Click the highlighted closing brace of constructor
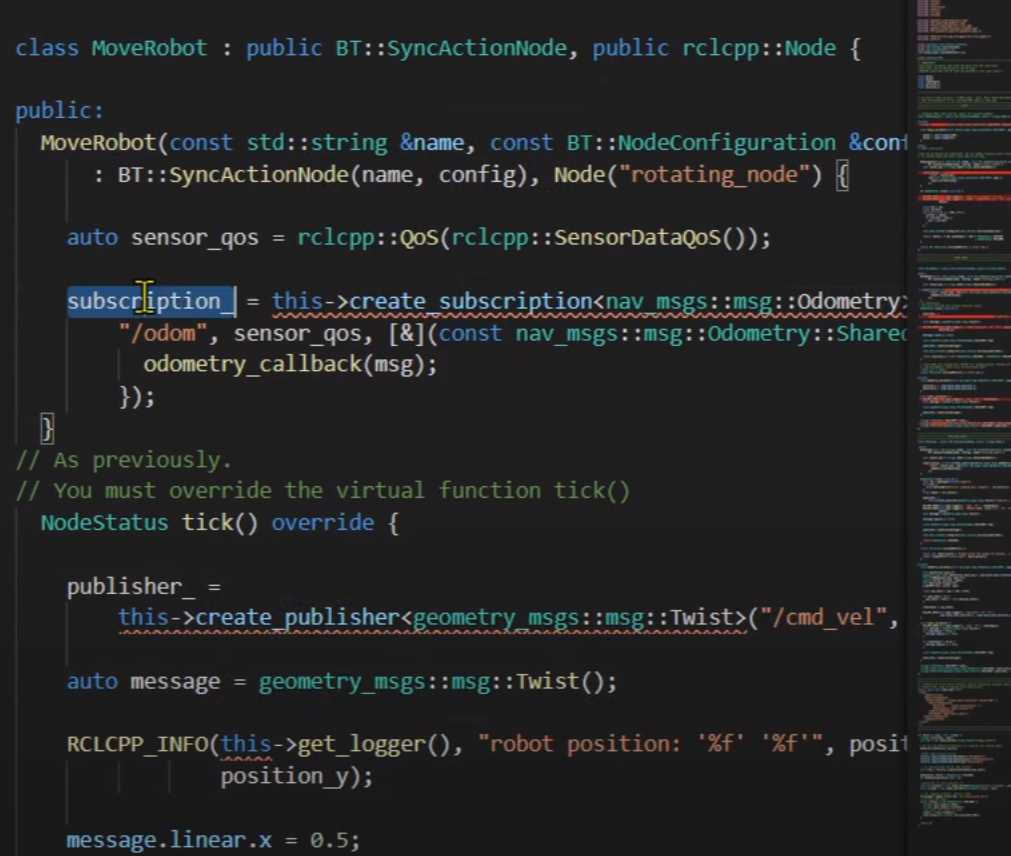The width and height of the screenshot is (1011, 856). tap(46, 429)
